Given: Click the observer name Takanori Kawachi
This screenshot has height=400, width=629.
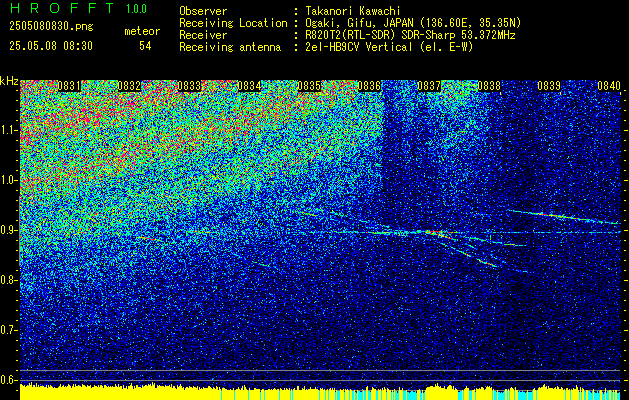Looking at the screenshot, I should [x=353, y=12].
